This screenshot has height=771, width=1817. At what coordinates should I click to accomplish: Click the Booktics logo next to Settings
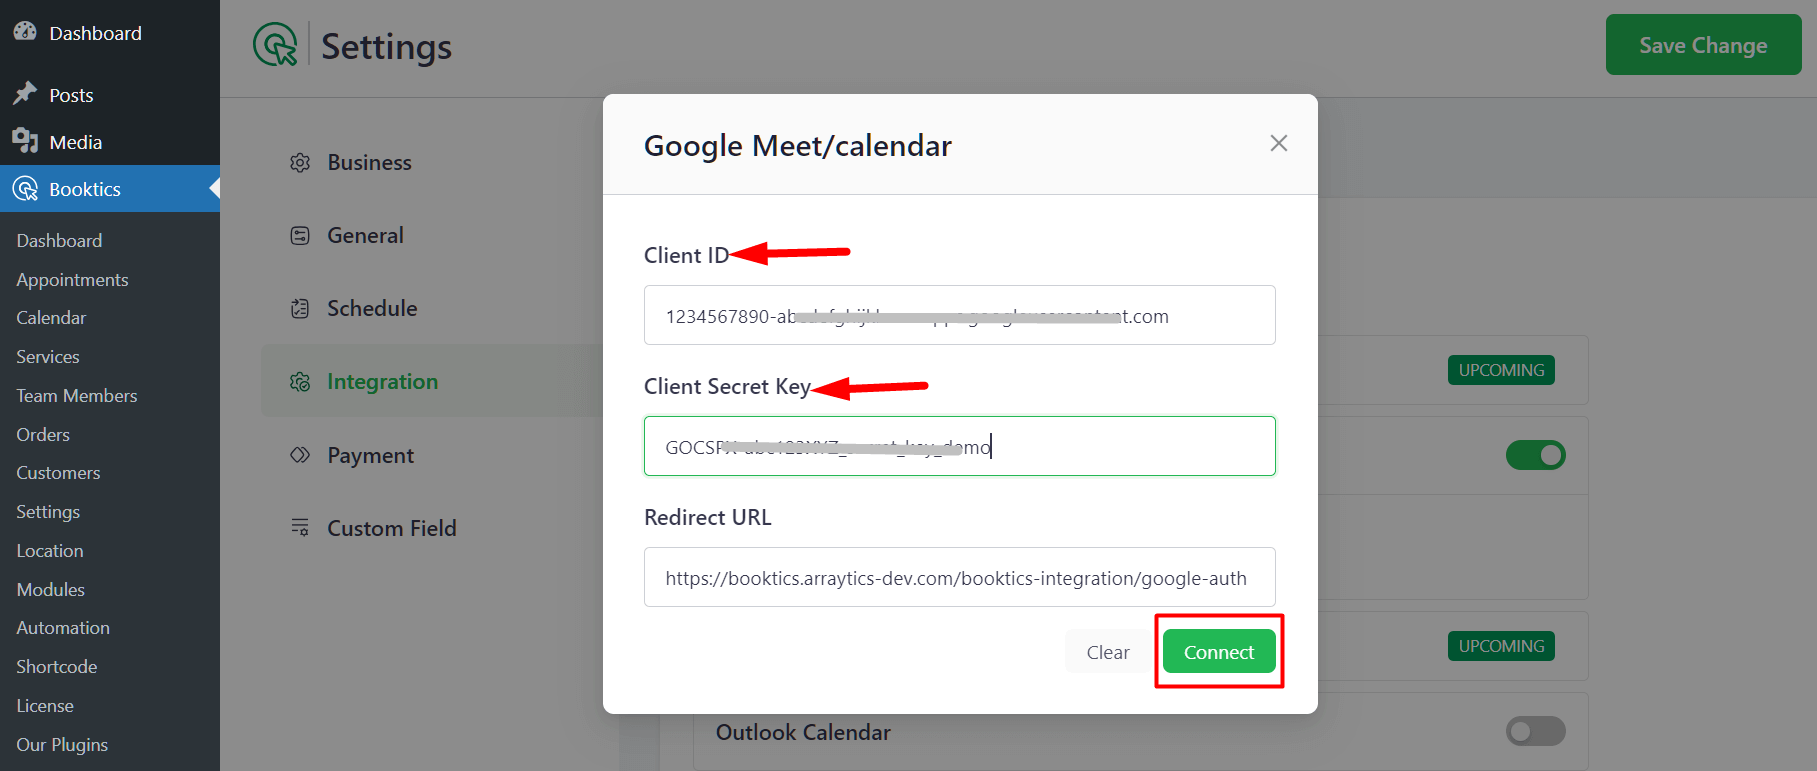275,45
